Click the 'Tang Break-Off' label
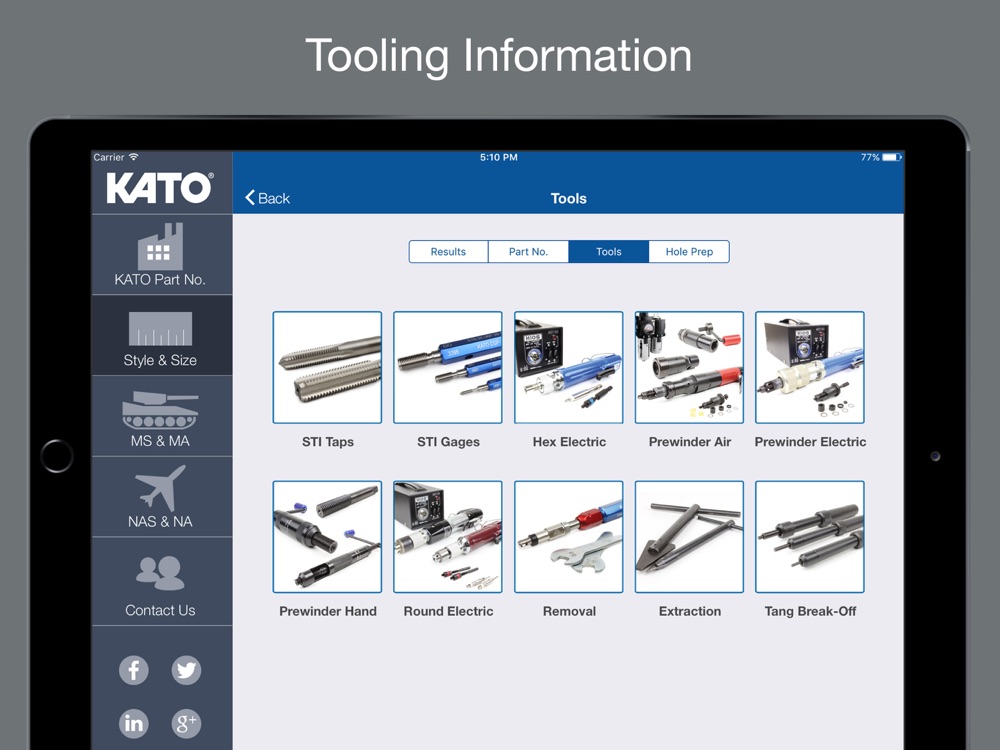1000x750 pixels. tap(811, 612)
